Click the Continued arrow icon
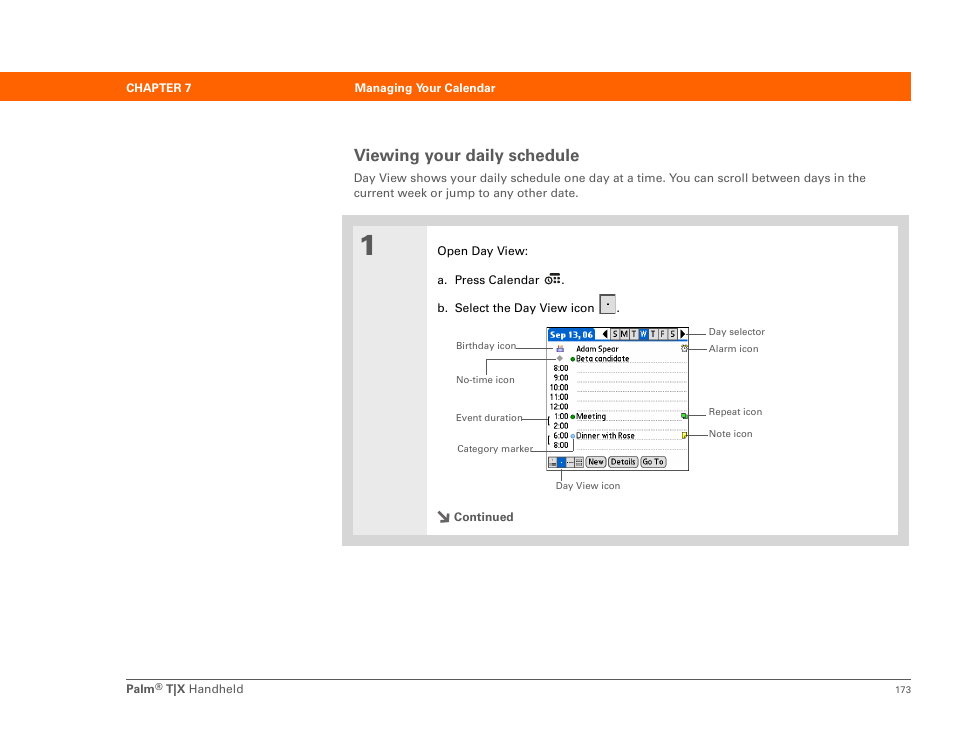 [443, 517]
